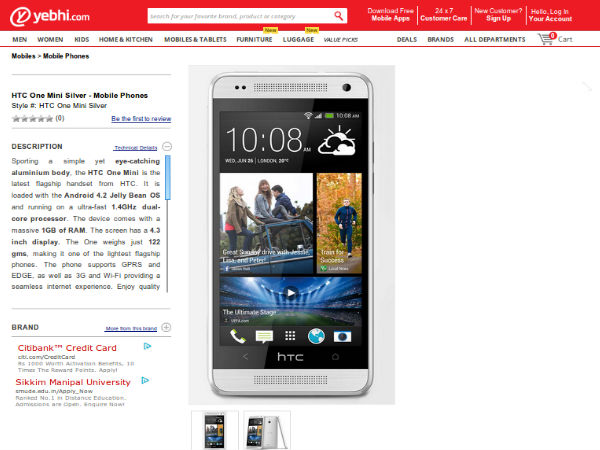
Task: Open the Technical Details link
Action: tap(135, 147)
